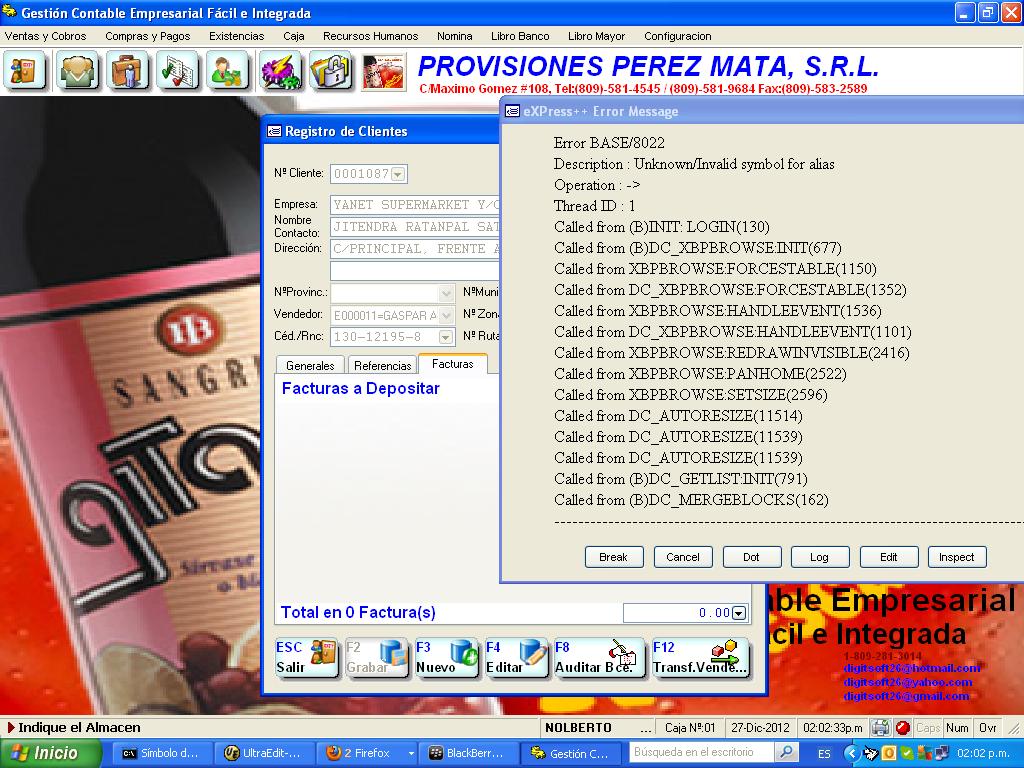Click the red prohibition icon near Caps indicator
This screenshot has height=768, width=1024.
click(x=903, y=728)
